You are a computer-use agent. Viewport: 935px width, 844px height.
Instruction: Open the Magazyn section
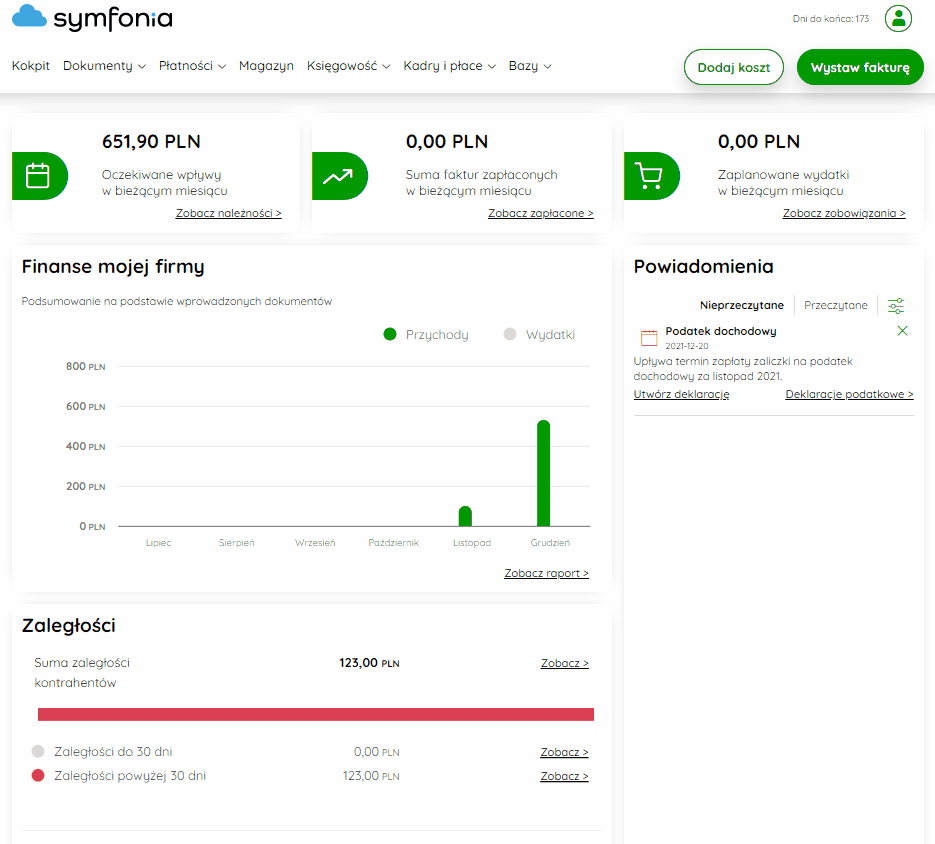[266, 66]
